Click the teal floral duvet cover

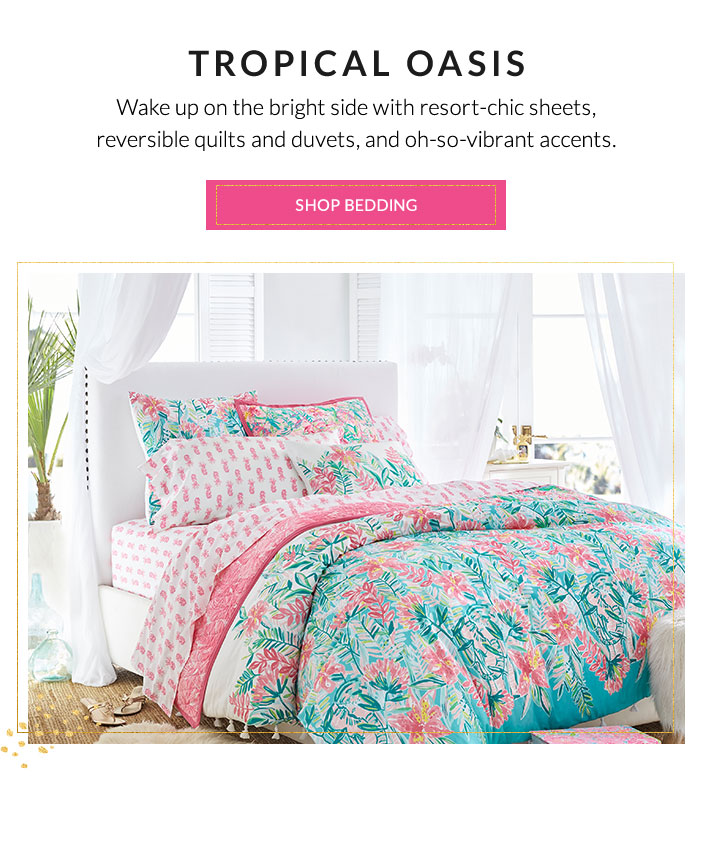click(456, 606)
